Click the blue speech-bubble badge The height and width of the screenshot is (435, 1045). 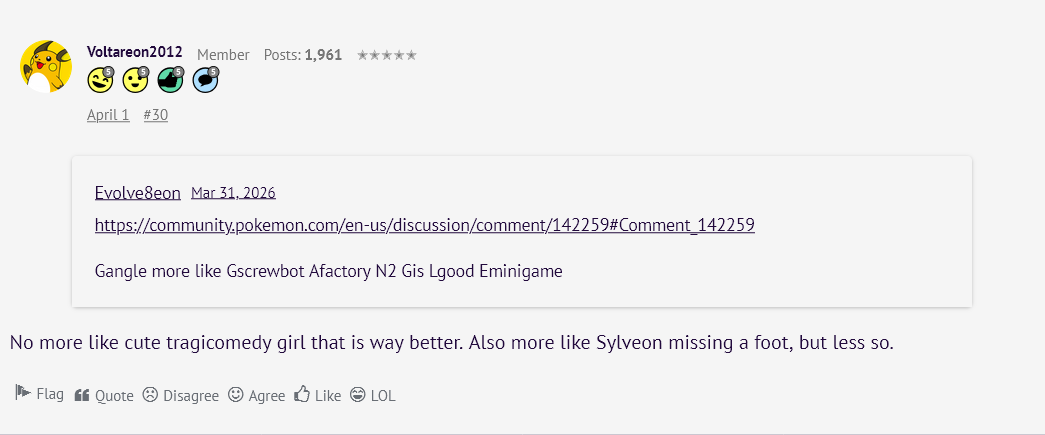tap(205, 79)
